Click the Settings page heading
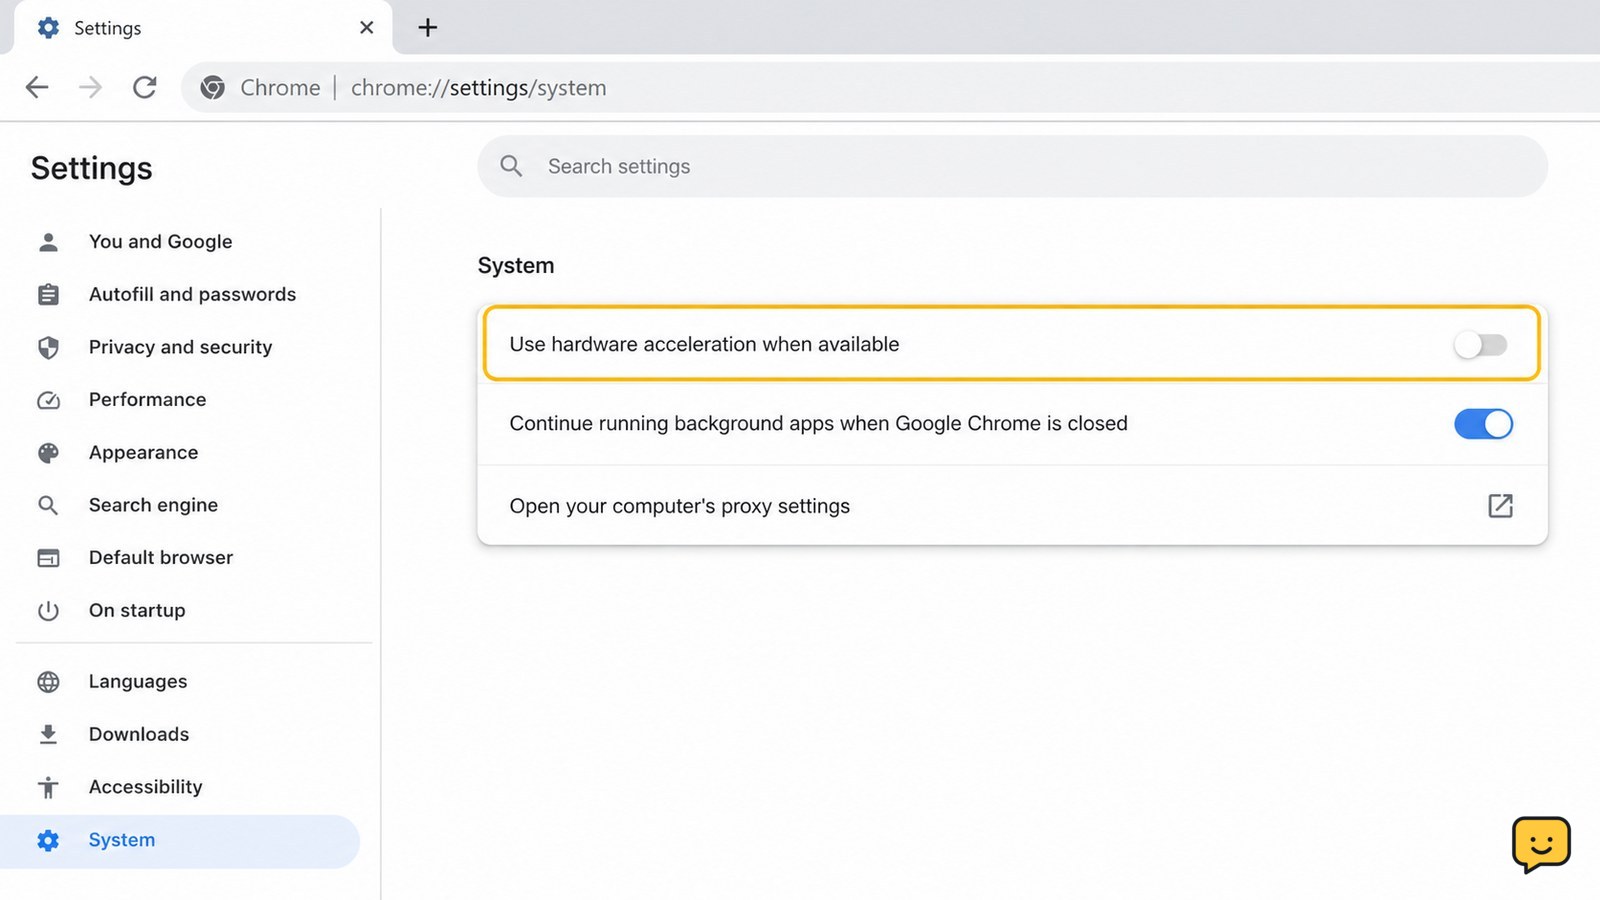Image resolution: width=1600 pixels, height=900 pixels. click(x=92, y=168)
